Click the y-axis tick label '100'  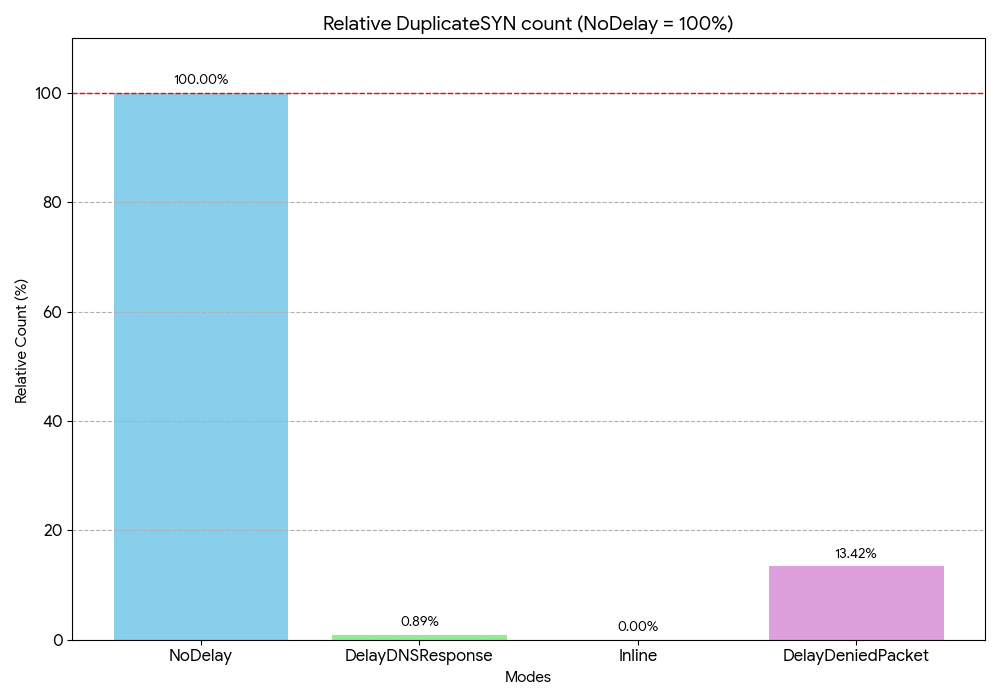point(49,94)
